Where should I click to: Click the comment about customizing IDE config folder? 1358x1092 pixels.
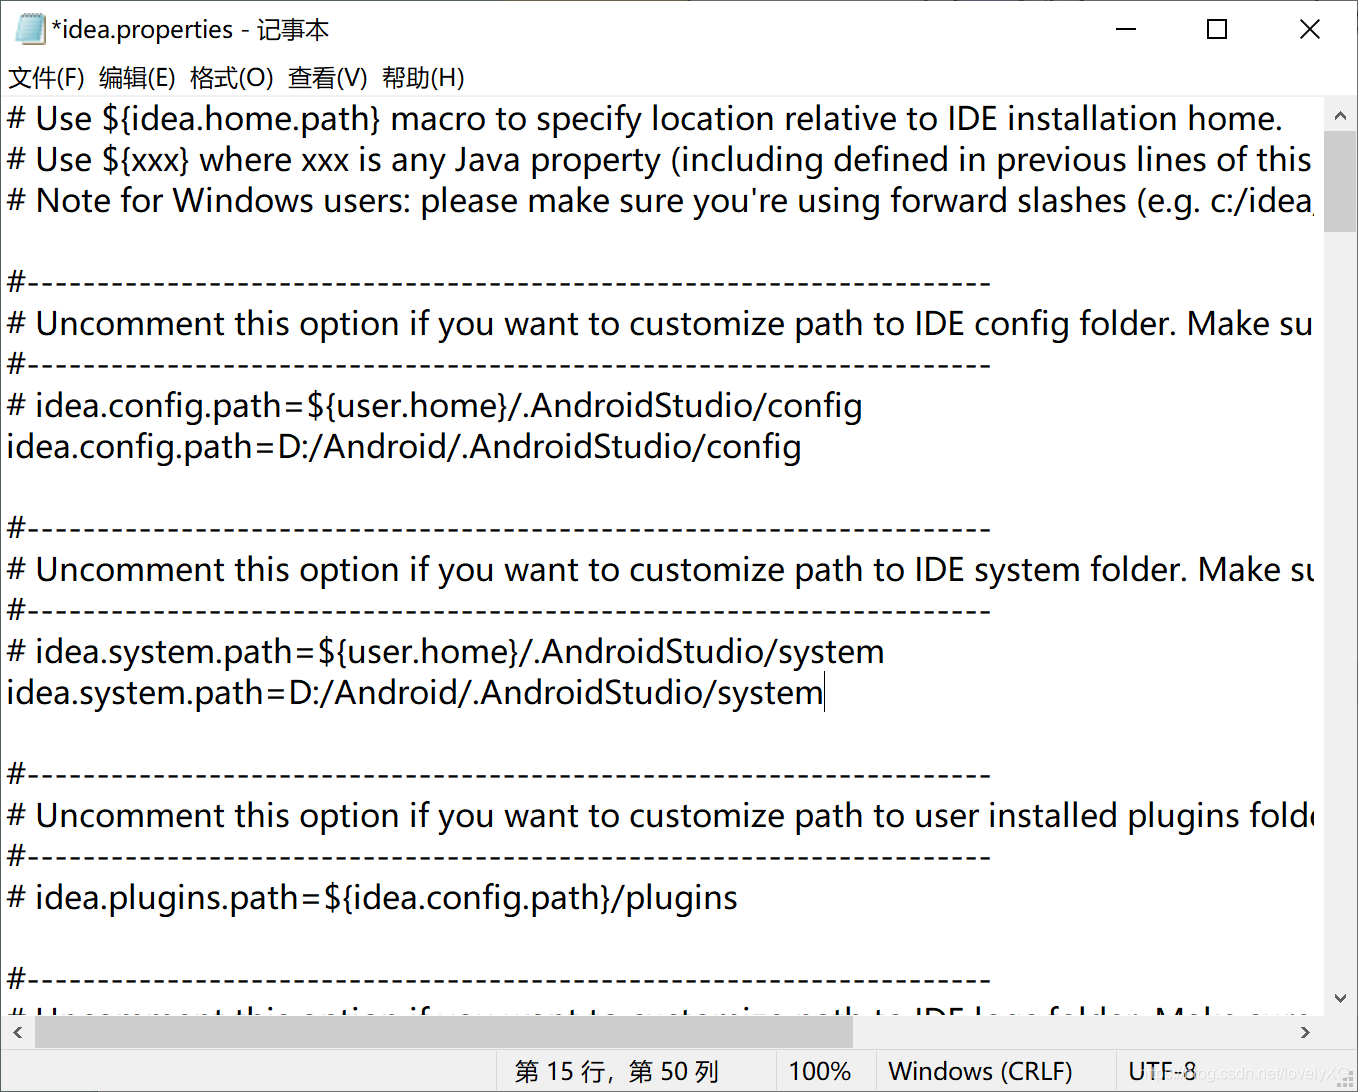[659, 323]
